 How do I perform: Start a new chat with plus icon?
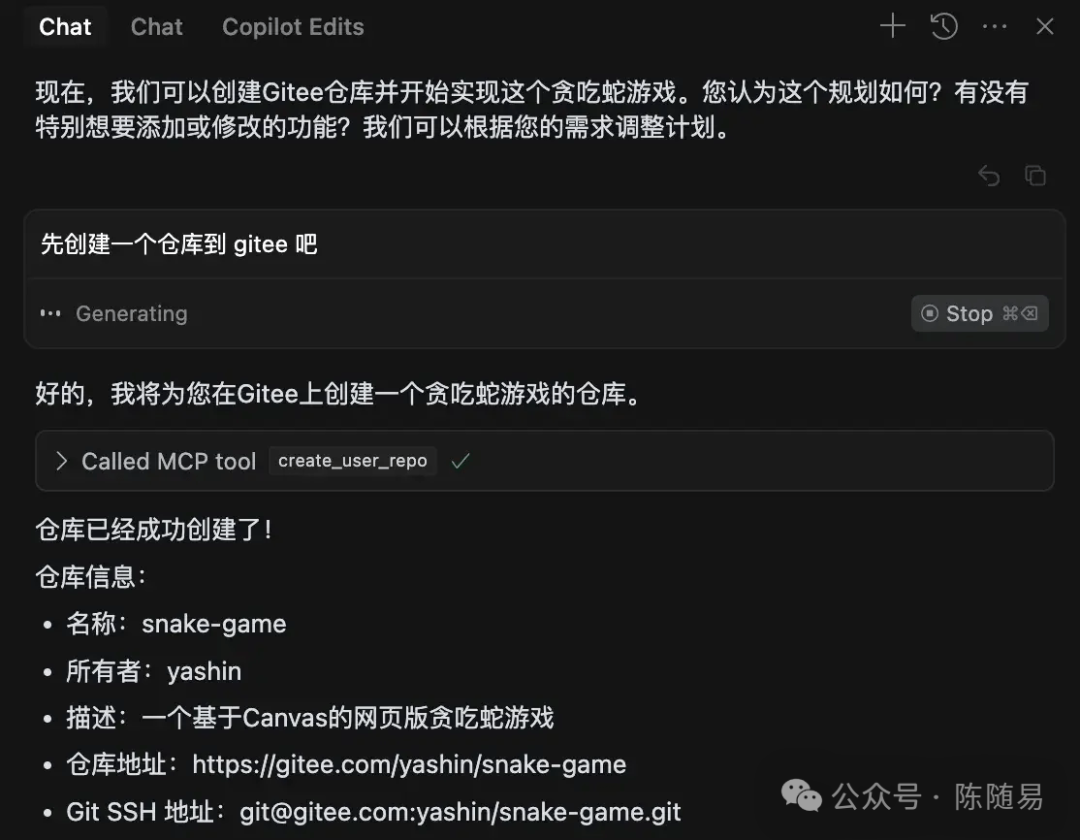click(x=893, y=26)
